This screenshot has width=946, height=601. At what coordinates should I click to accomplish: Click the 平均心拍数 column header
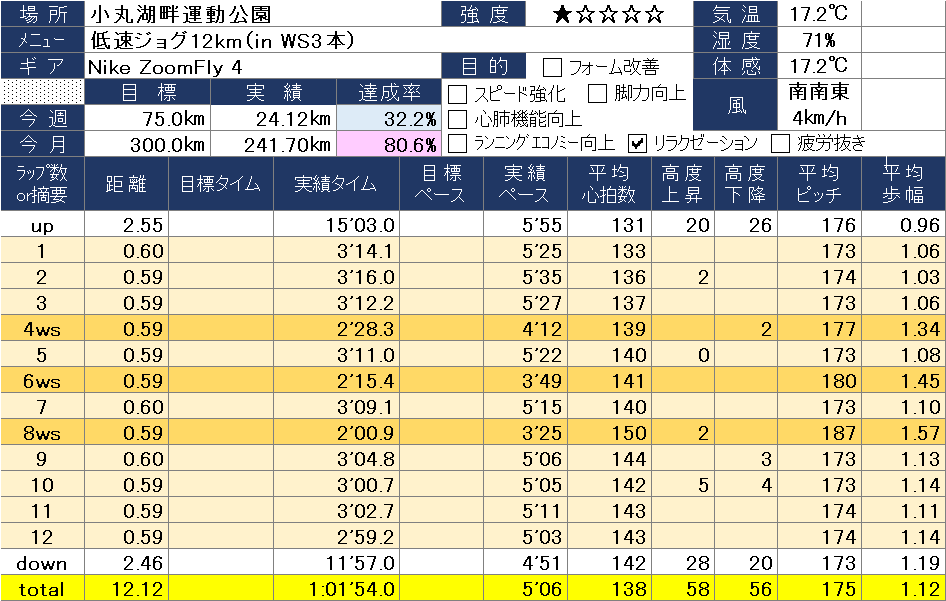tap(609, 183)
